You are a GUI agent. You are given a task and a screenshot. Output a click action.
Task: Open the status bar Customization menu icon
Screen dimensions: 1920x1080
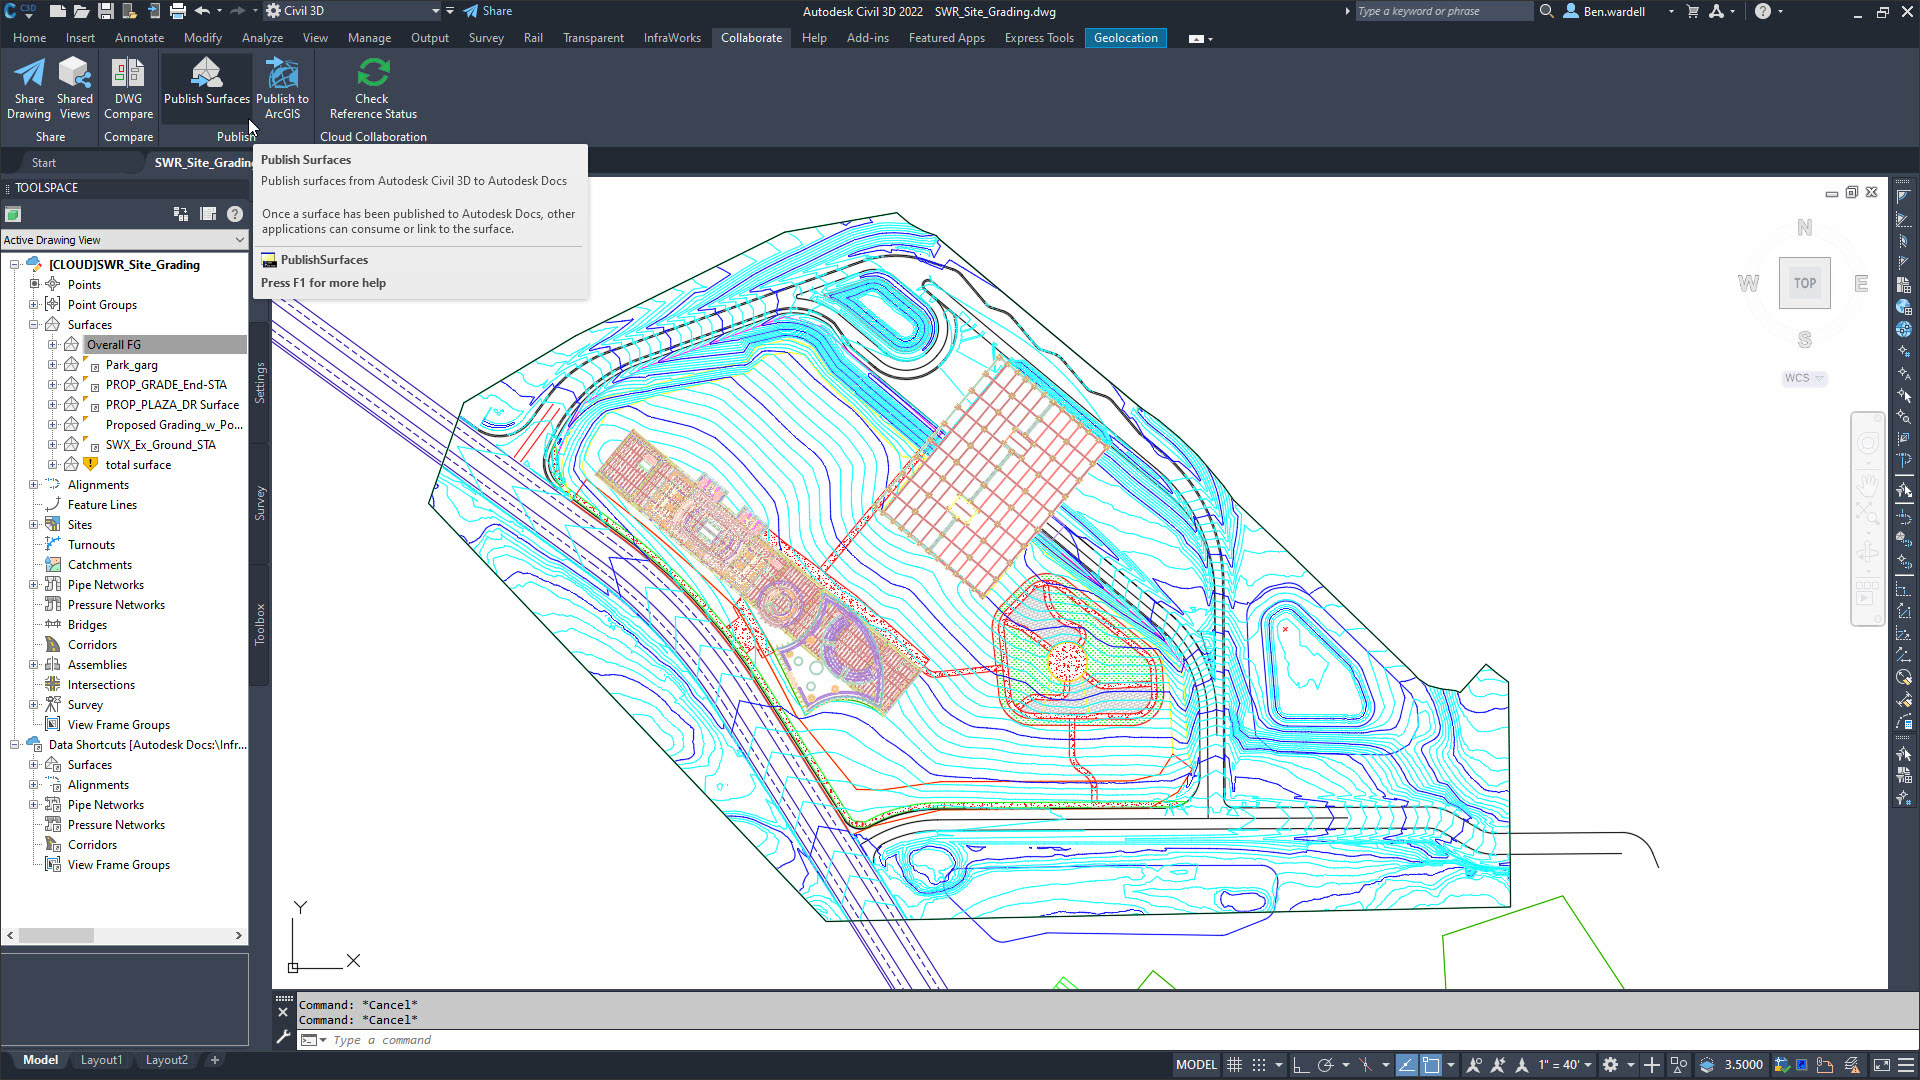(x=1906, y=1065)
